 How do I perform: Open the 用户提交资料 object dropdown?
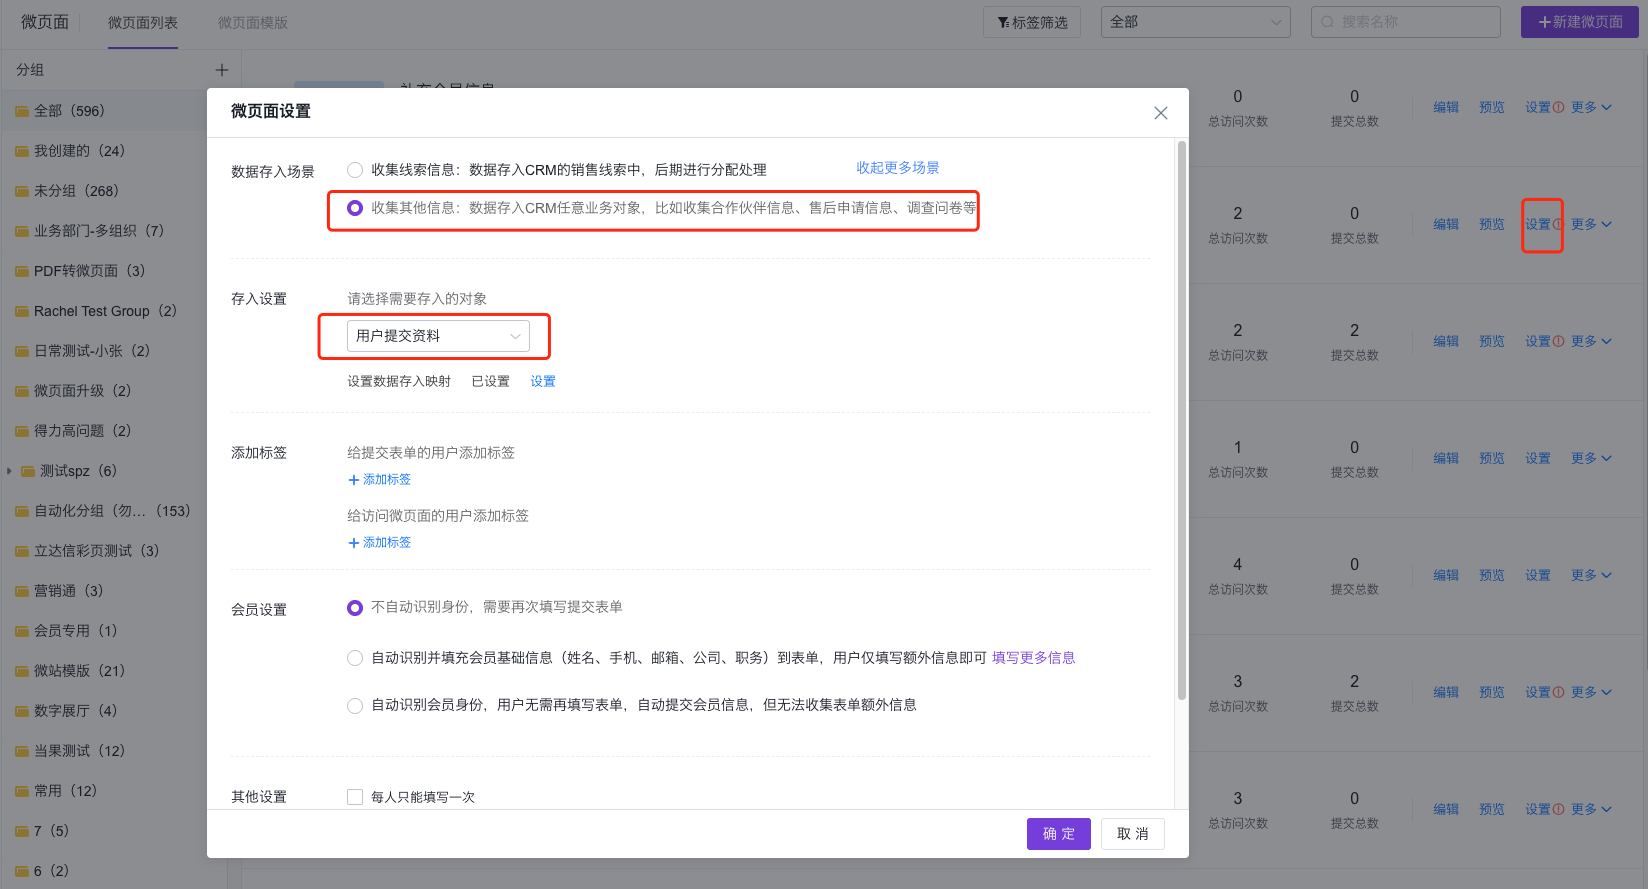pyautogui.click(x=438, y=336)
